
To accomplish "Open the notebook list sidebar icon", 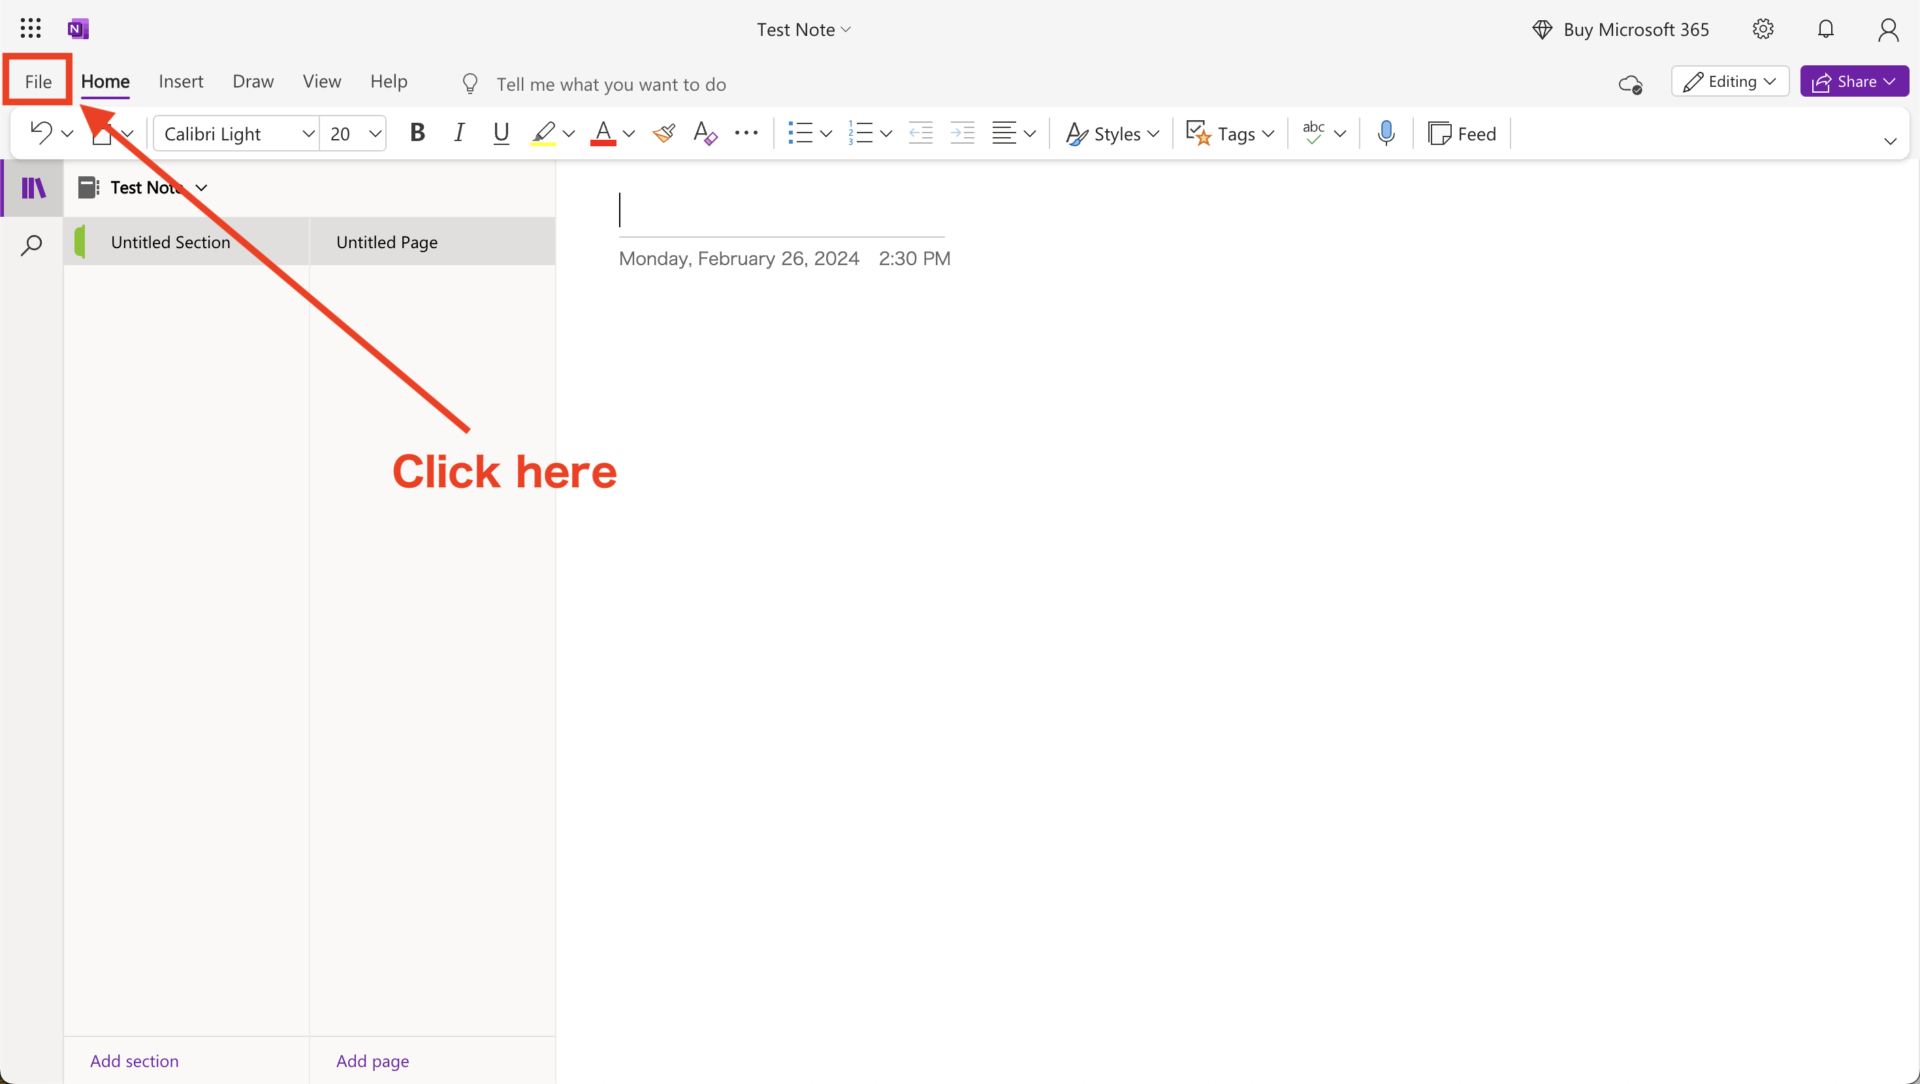I will pyautogui.click(x=33, y=187).
